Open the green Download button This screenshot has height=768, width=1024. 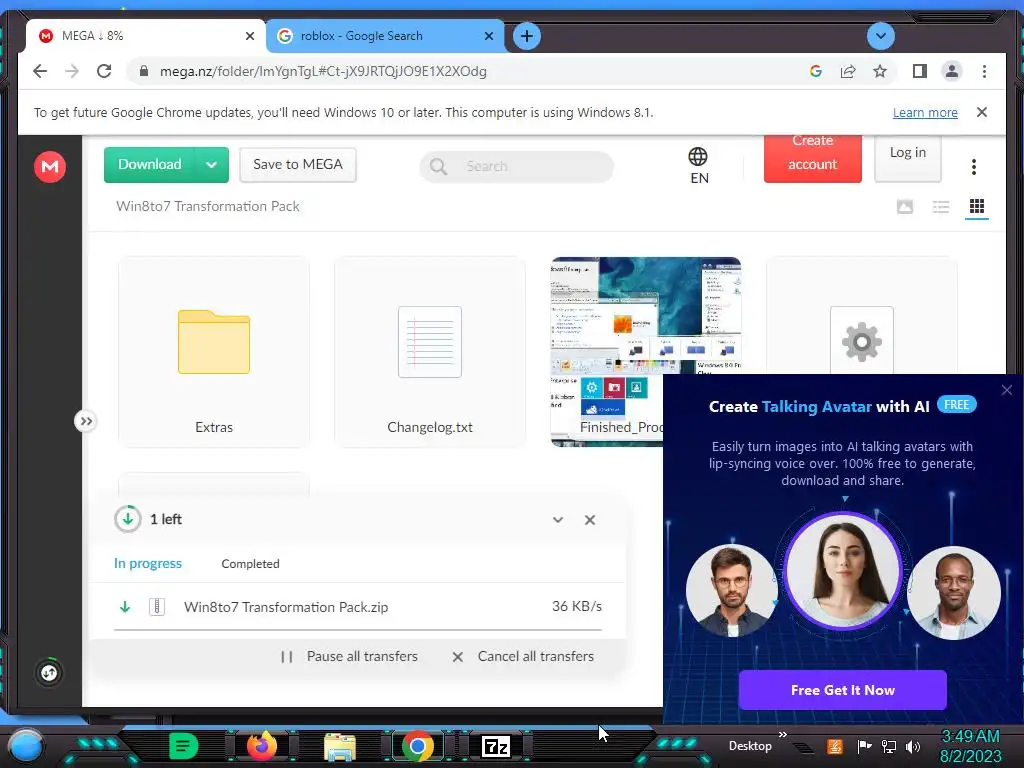tap(150, 165)
